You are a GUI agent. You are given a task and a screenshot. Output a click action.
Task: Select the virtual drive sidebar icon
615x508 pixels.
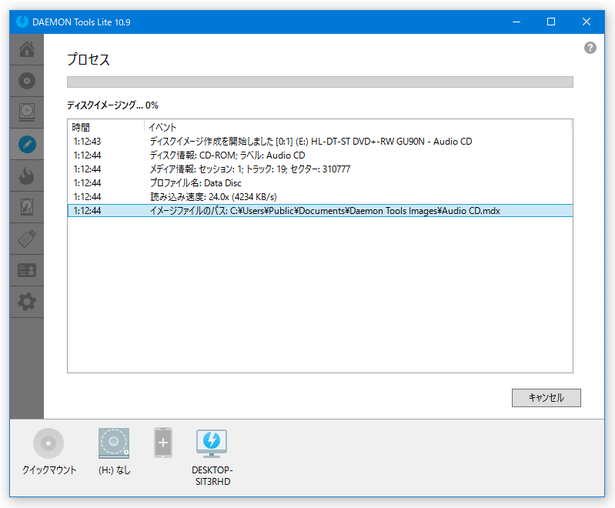tap(27, 112)
